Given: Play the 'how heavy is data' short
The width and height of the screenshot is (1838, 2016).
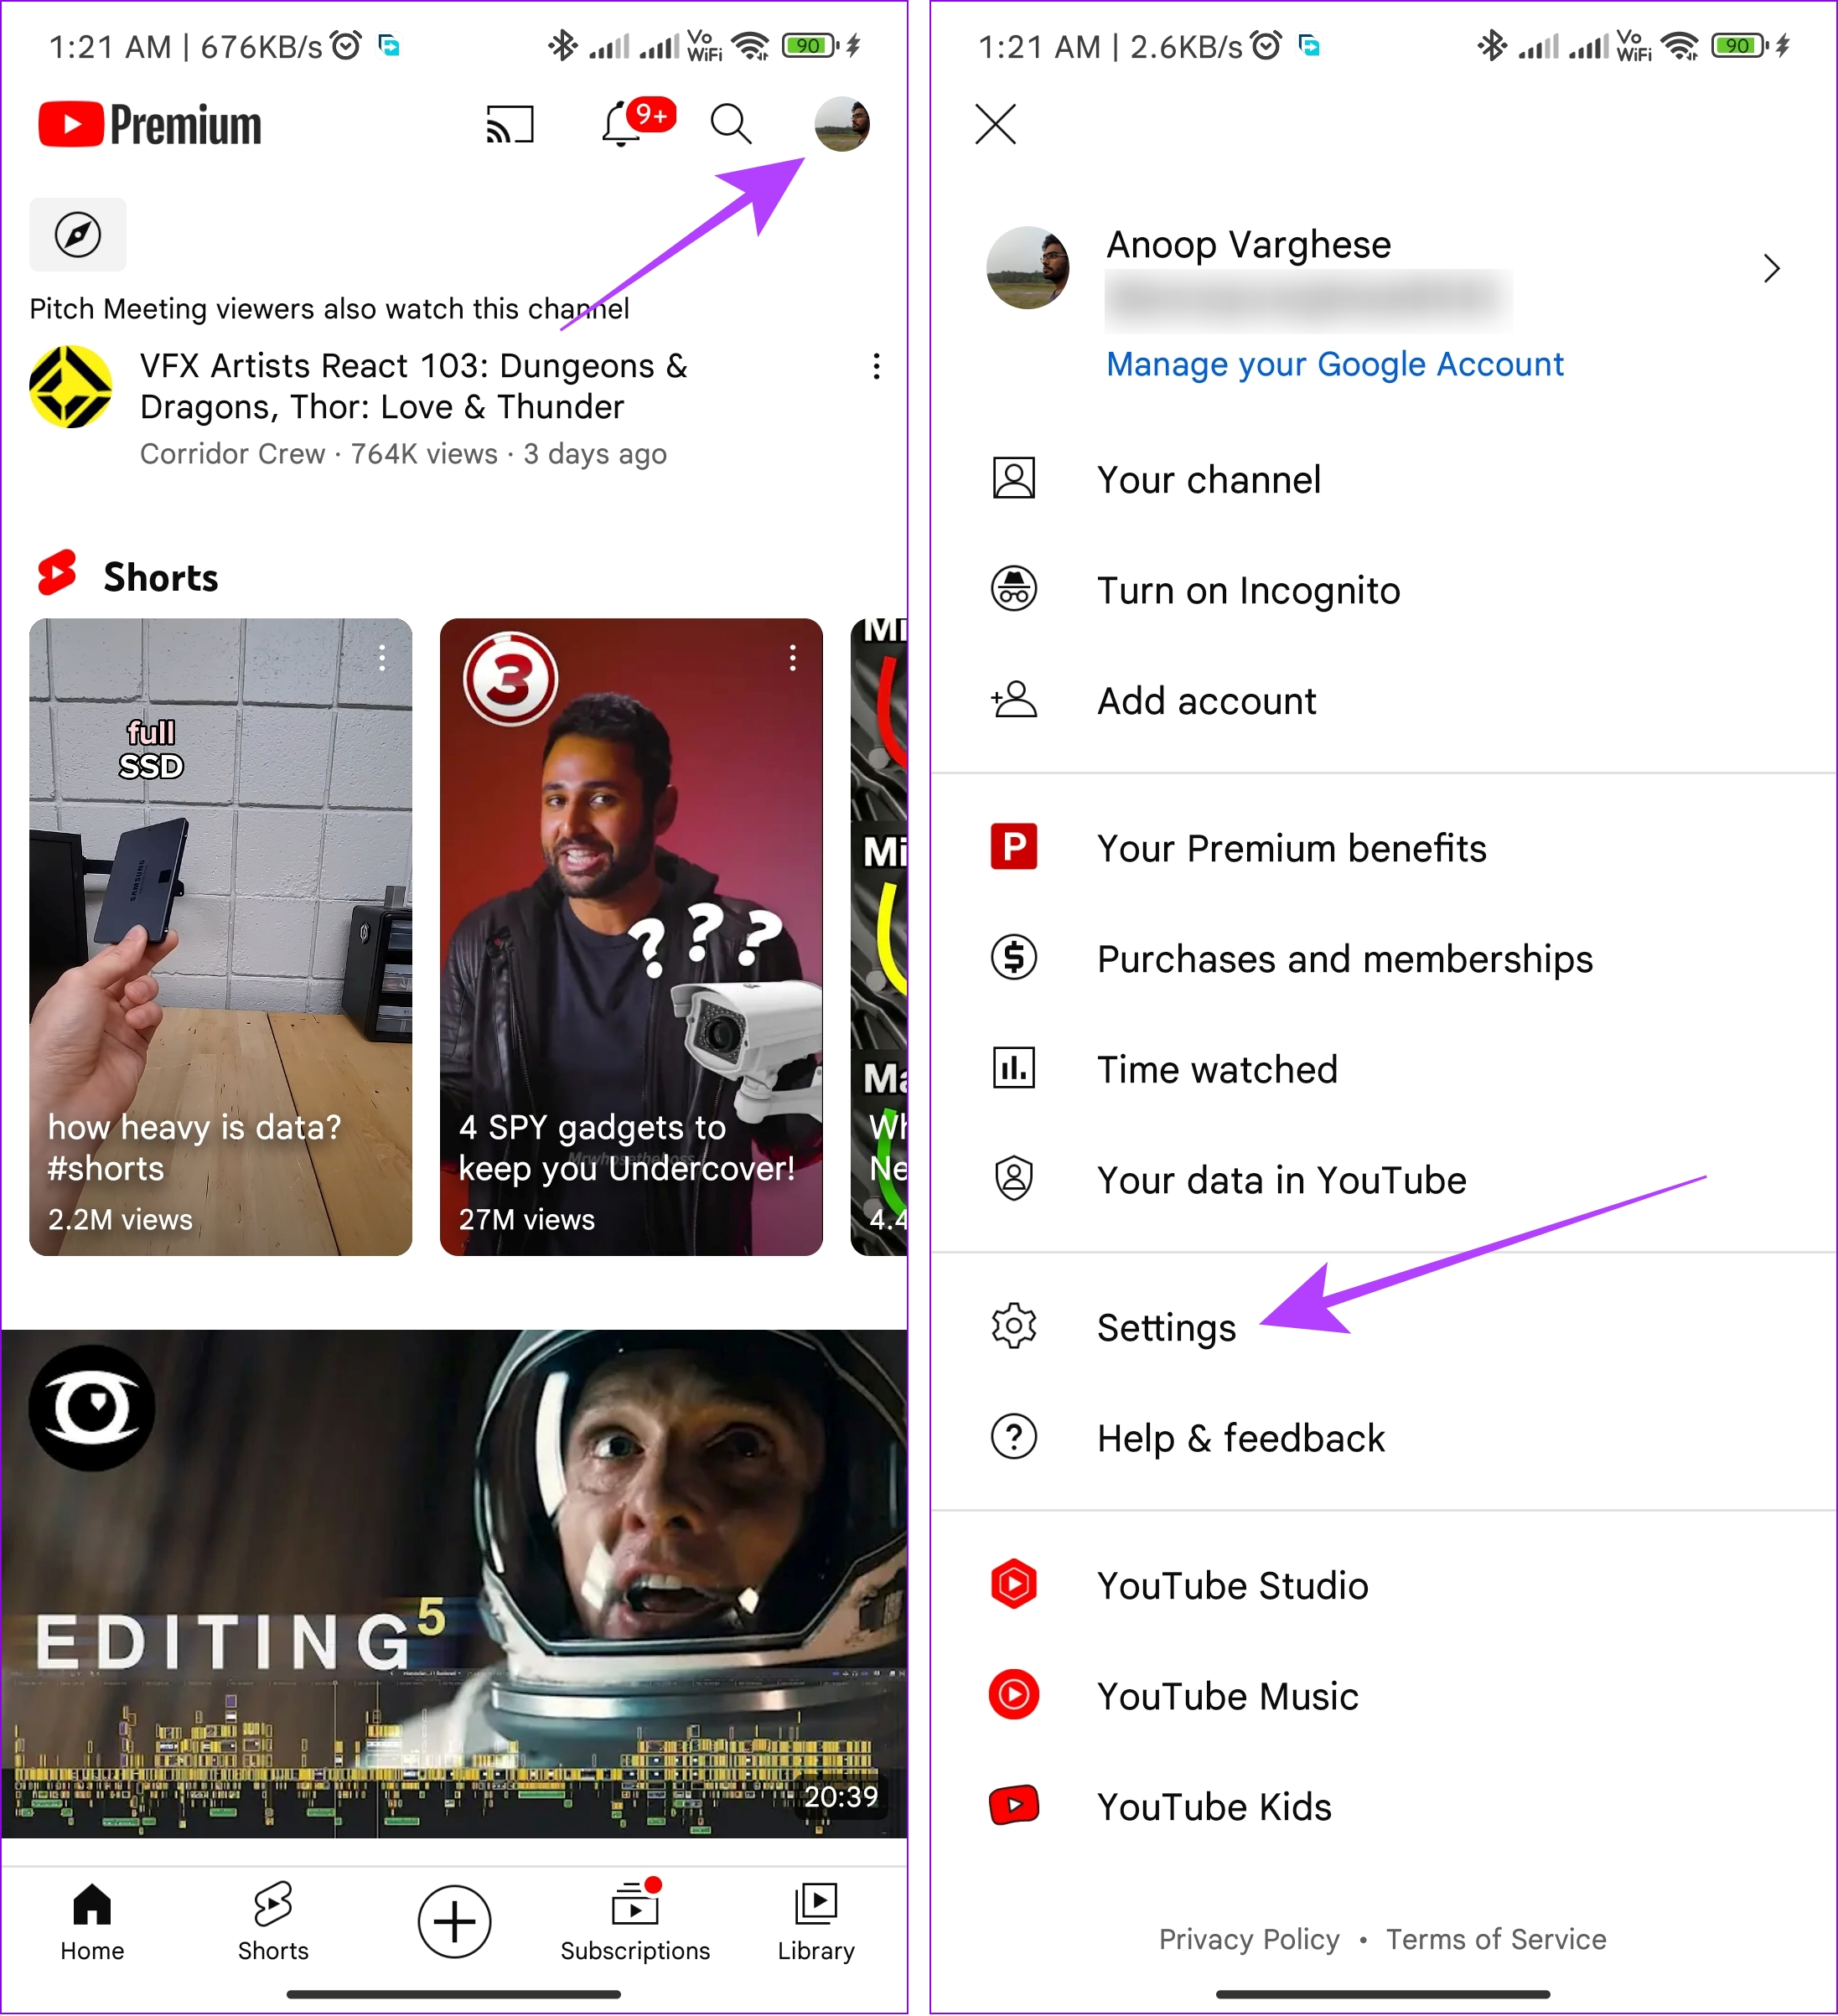Looking at the screenshot, I should click(x=220, y=936).
